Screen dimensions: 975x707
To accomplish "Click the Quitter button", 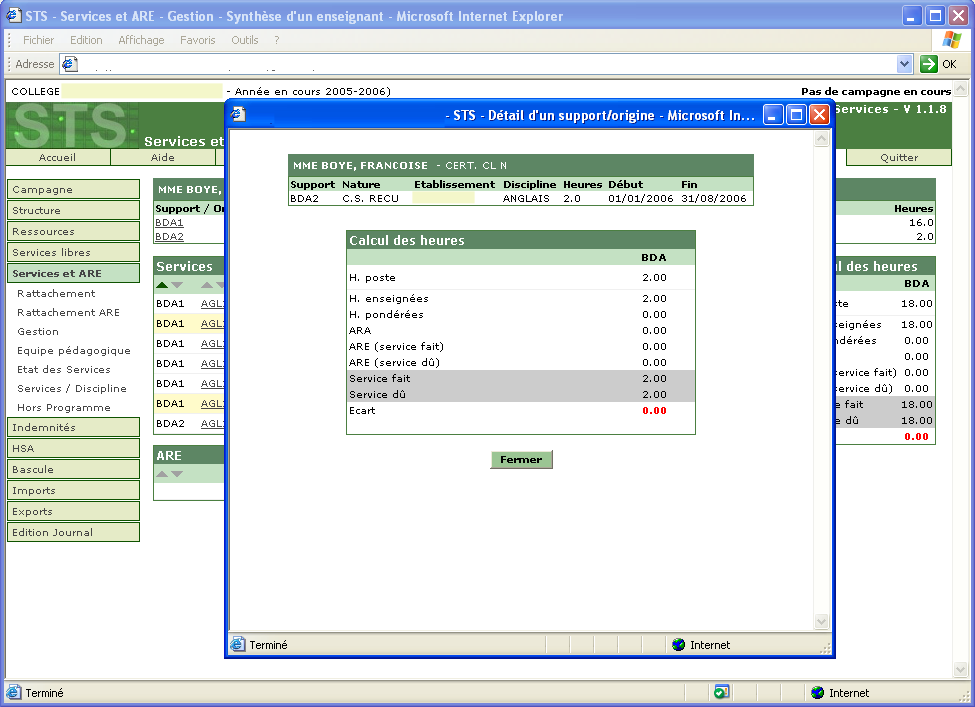I will tap(899, 157).
